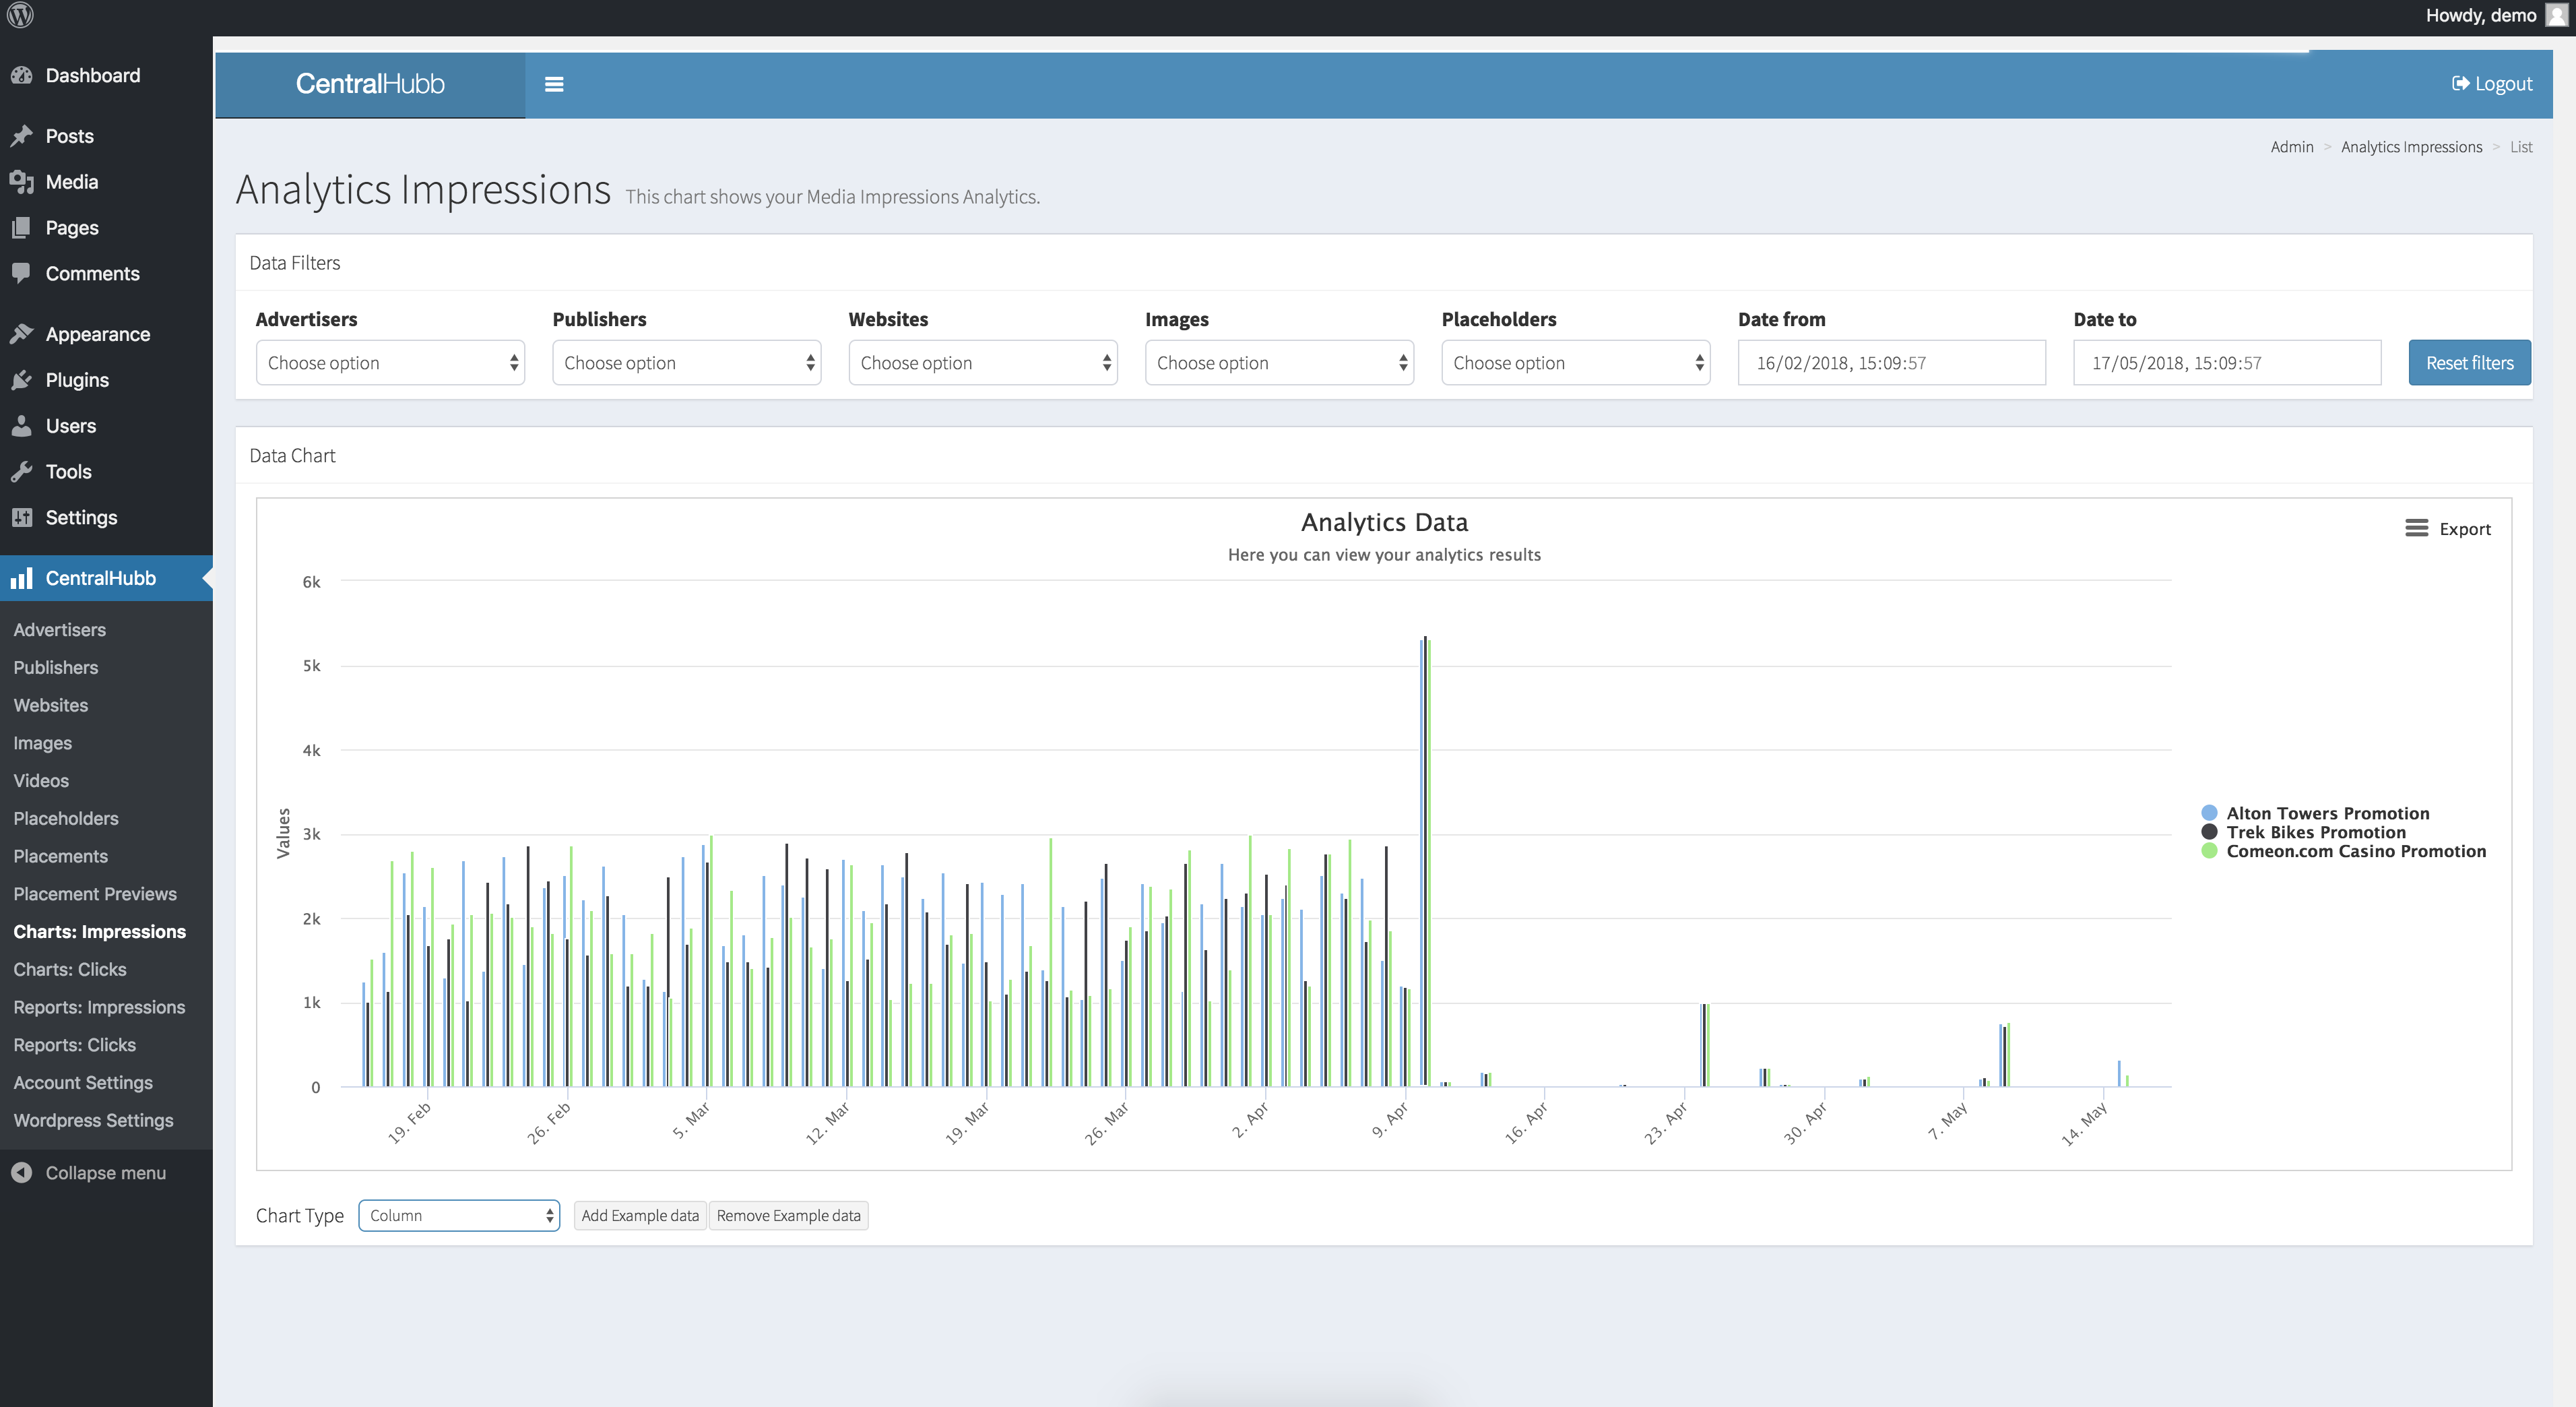Click Analytics Impressions breadcrumb link
2576x1407 pixels.
click(x=2411, y=147)
